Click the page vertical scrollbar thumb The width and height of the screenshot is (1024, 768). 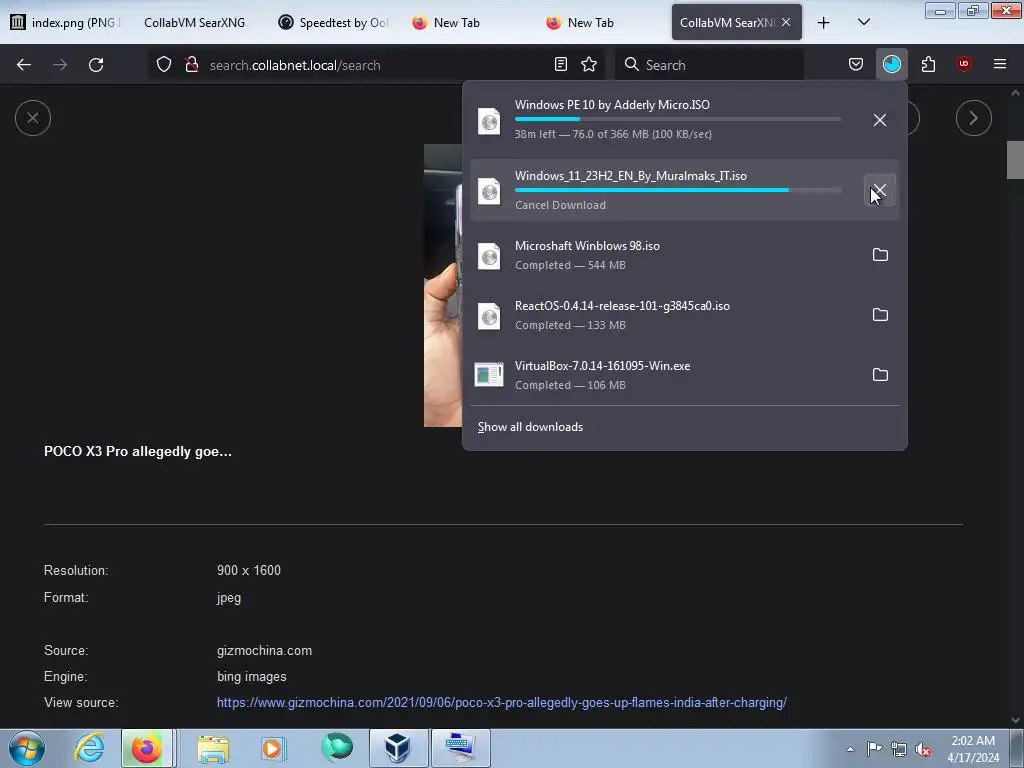pos(1015,160)
